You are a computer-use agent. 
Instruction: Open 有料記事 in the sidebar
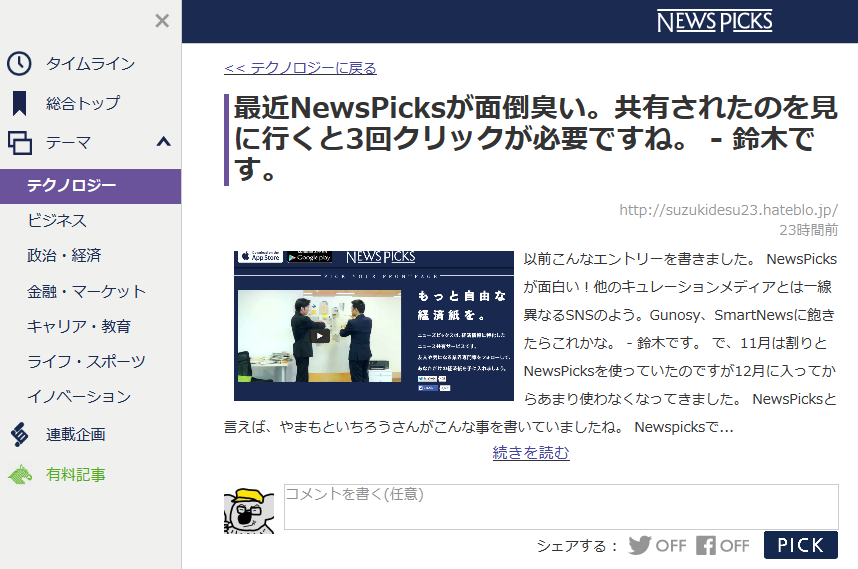(x=76, y=474)
